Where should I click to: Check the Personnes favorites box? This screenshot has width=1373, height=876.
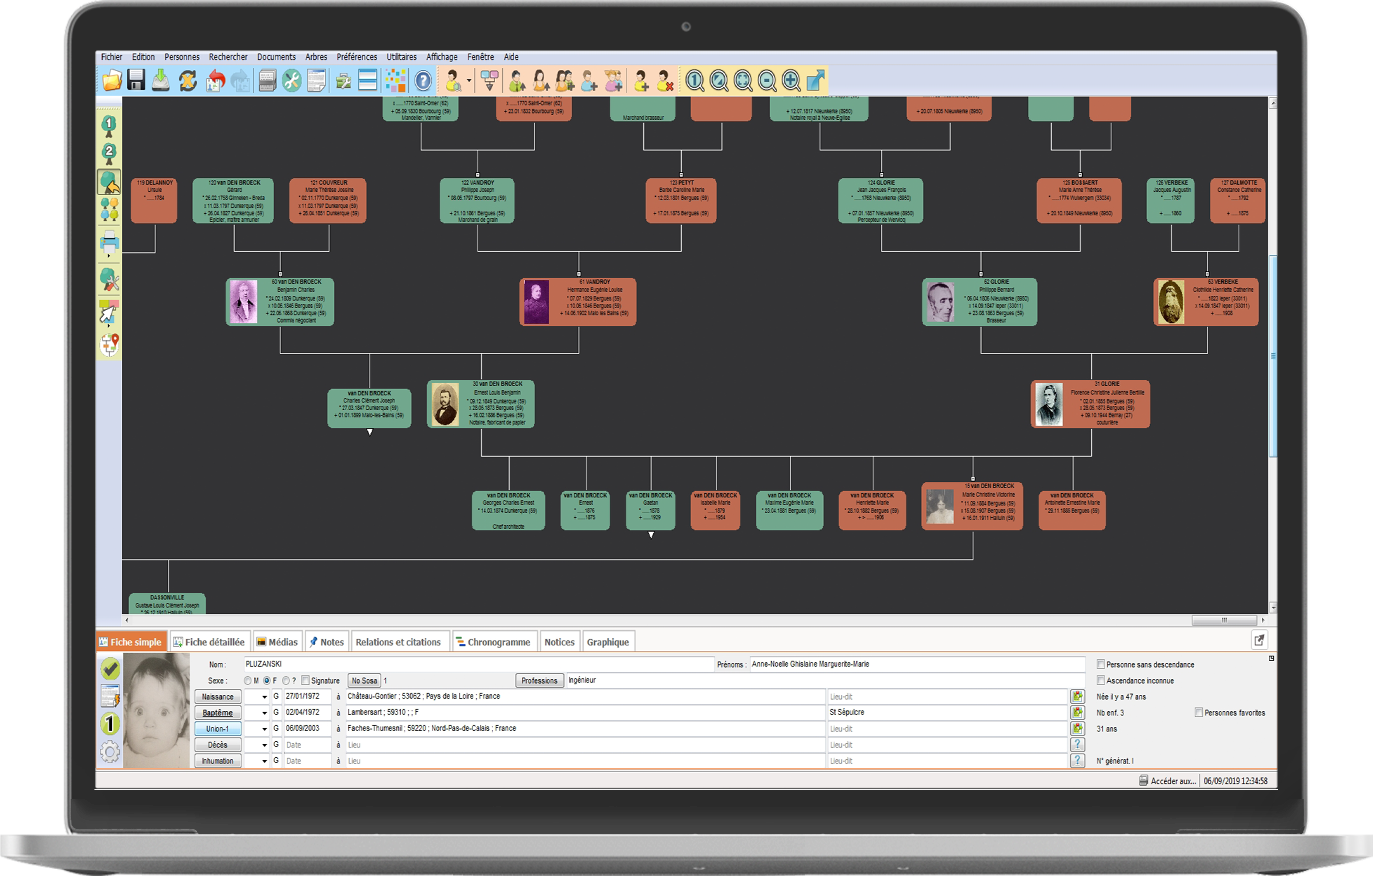(1199, 713)
